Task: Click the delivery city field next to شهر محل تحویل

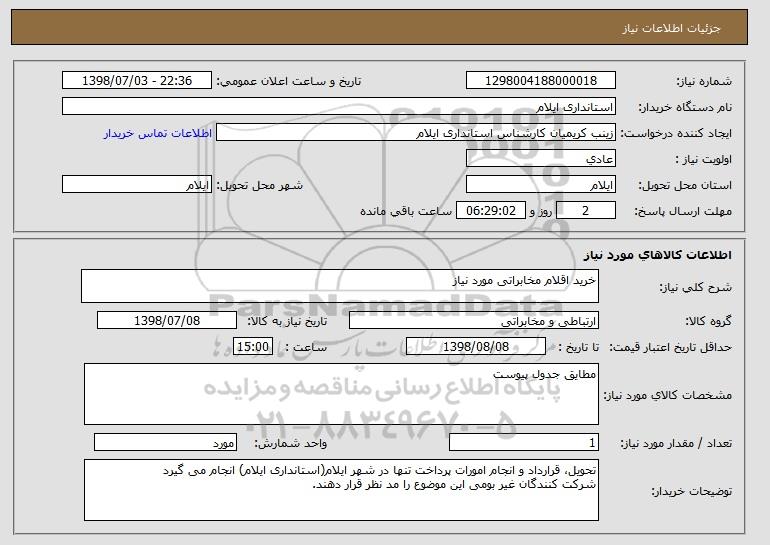Action: (x=137, y=185)
